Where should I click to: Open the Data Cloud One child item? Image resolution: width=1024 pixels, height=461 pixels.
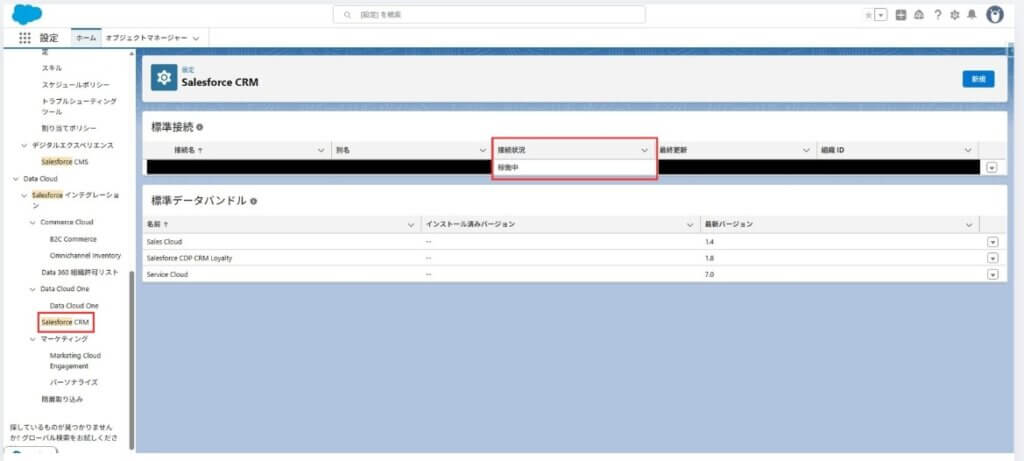pos(74,306)
